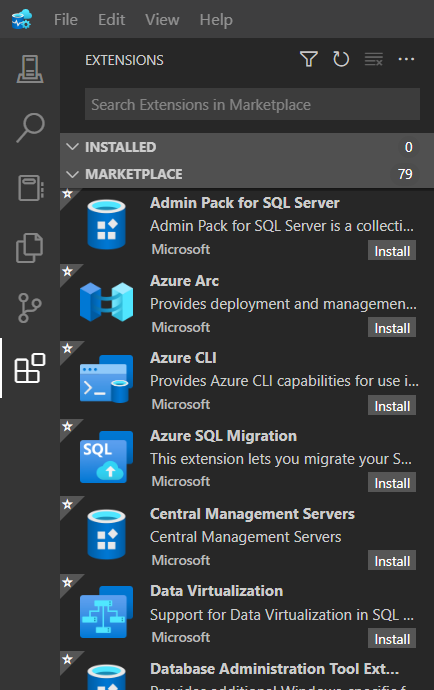Open the Explorer files view
Screen dimensions: 434x690
click(x=30, y=248)
